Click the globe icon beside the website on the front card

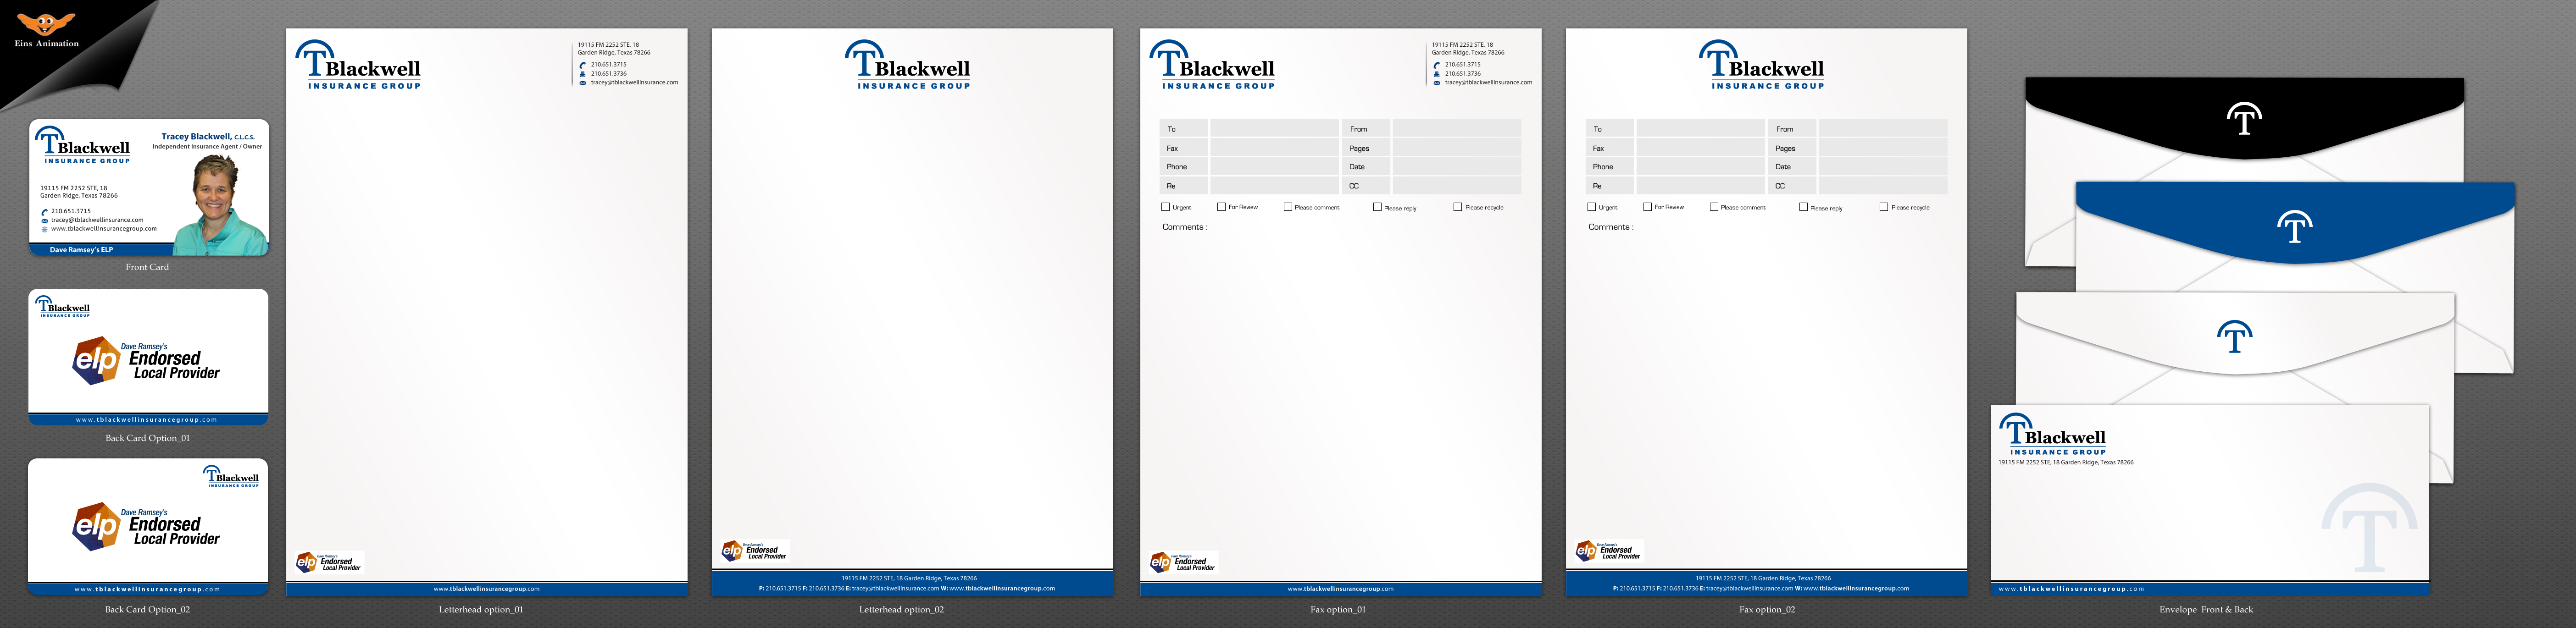(x=45, y=229)
